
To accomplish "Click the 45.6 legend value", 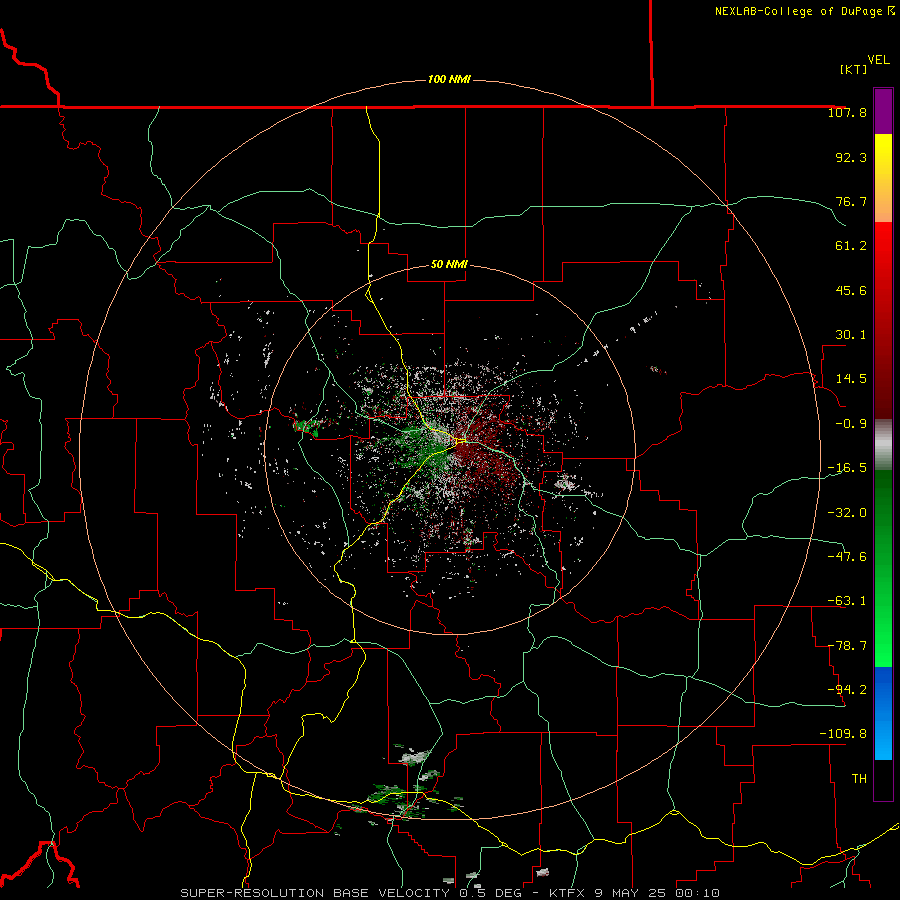I will coord(851,290).
